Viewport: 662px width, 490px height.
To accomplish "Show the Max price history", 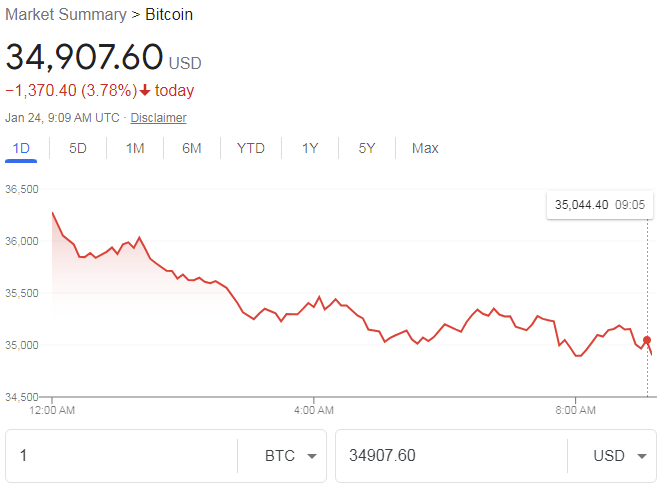I will coord(425,148).
